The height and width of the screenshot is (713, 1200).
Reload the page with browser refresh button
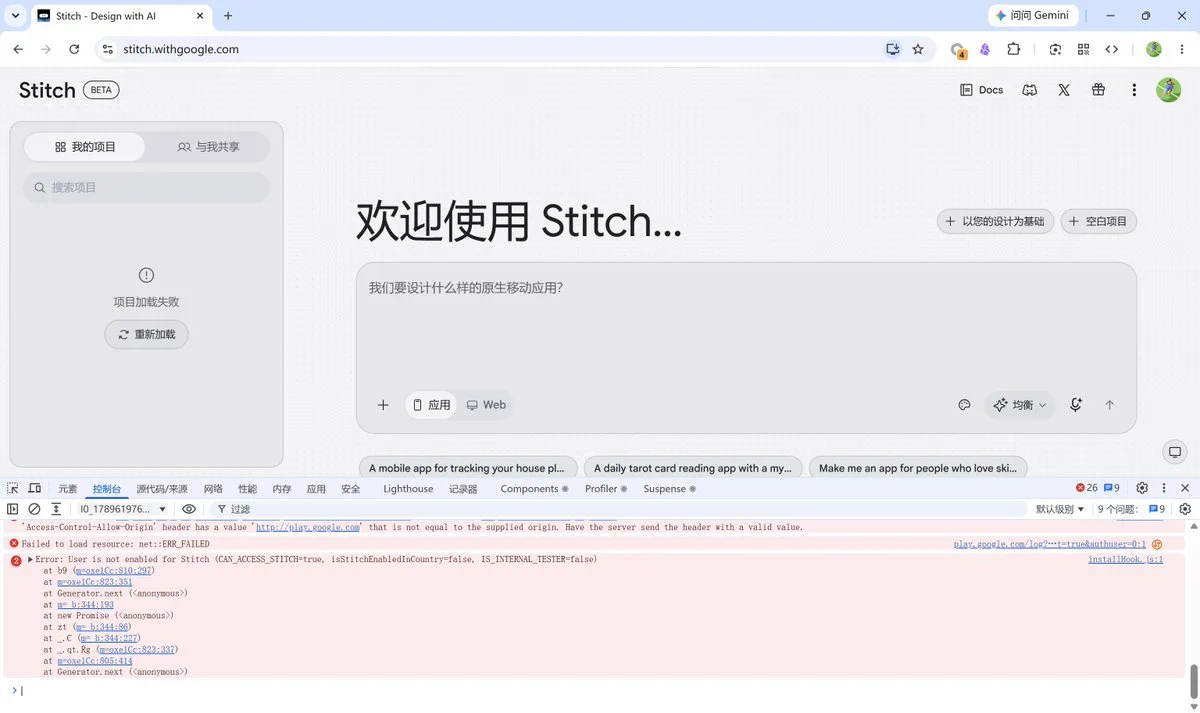click(74, 49)
